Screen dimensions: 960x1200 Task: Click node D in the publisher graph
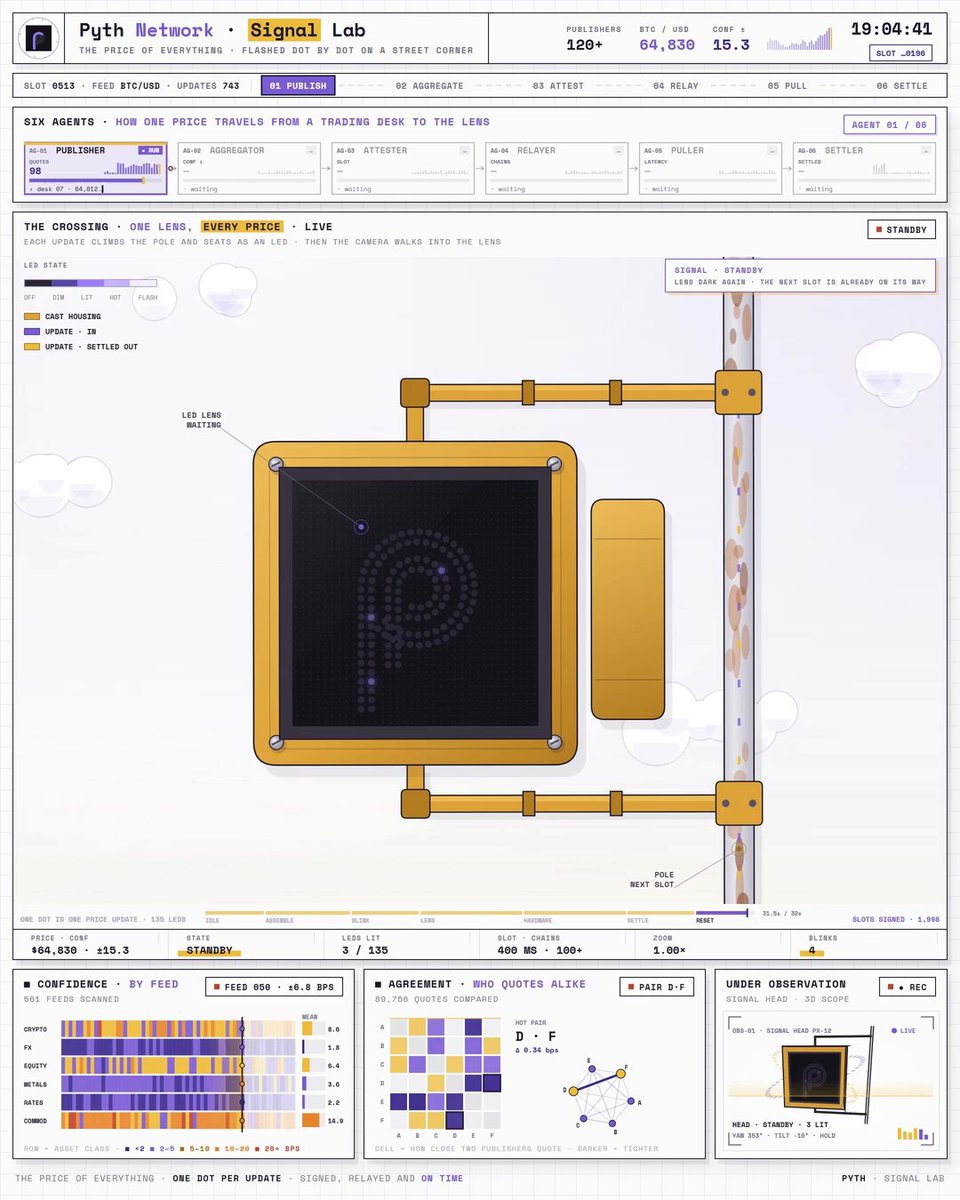(574, 1090)
